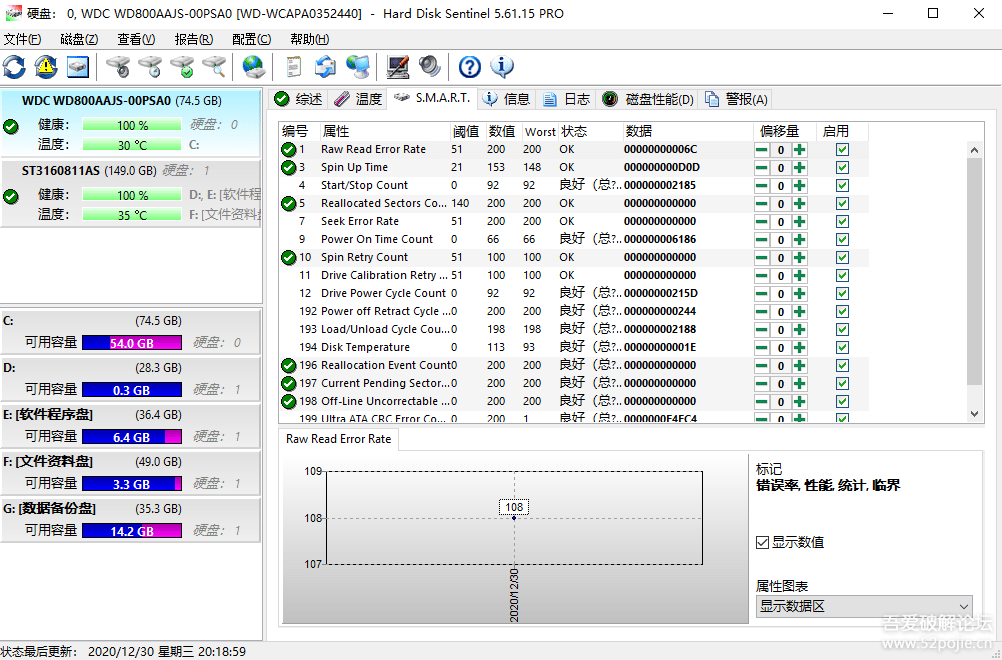Screen dimensions: 1002x660
Task: Open the 查看(V) menu
Action: pos(136,40)
